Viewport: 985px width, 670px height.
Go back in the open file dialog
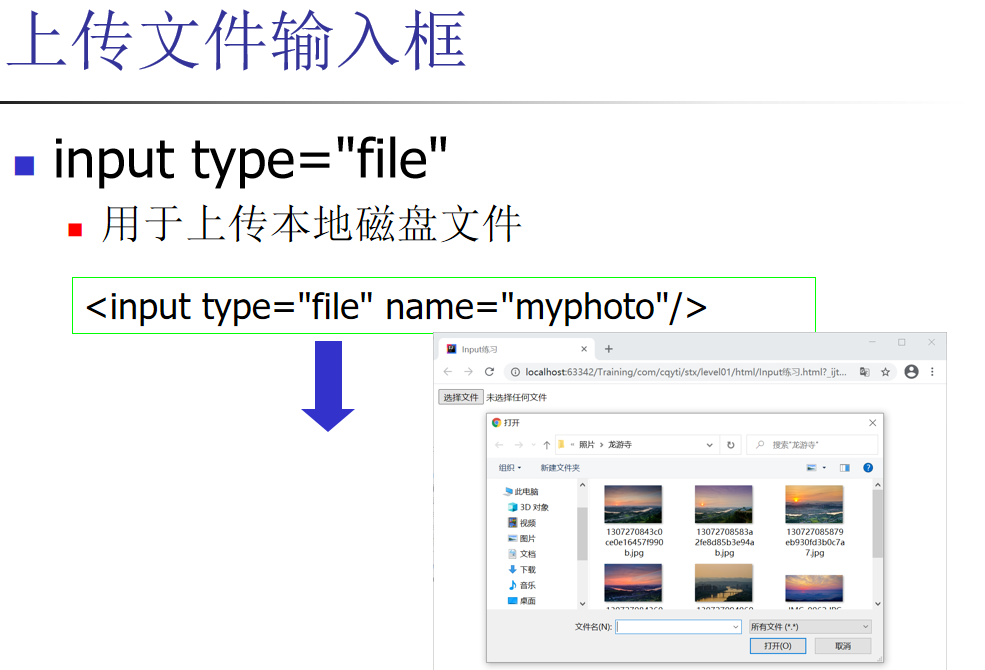click(x=499, y=445)
